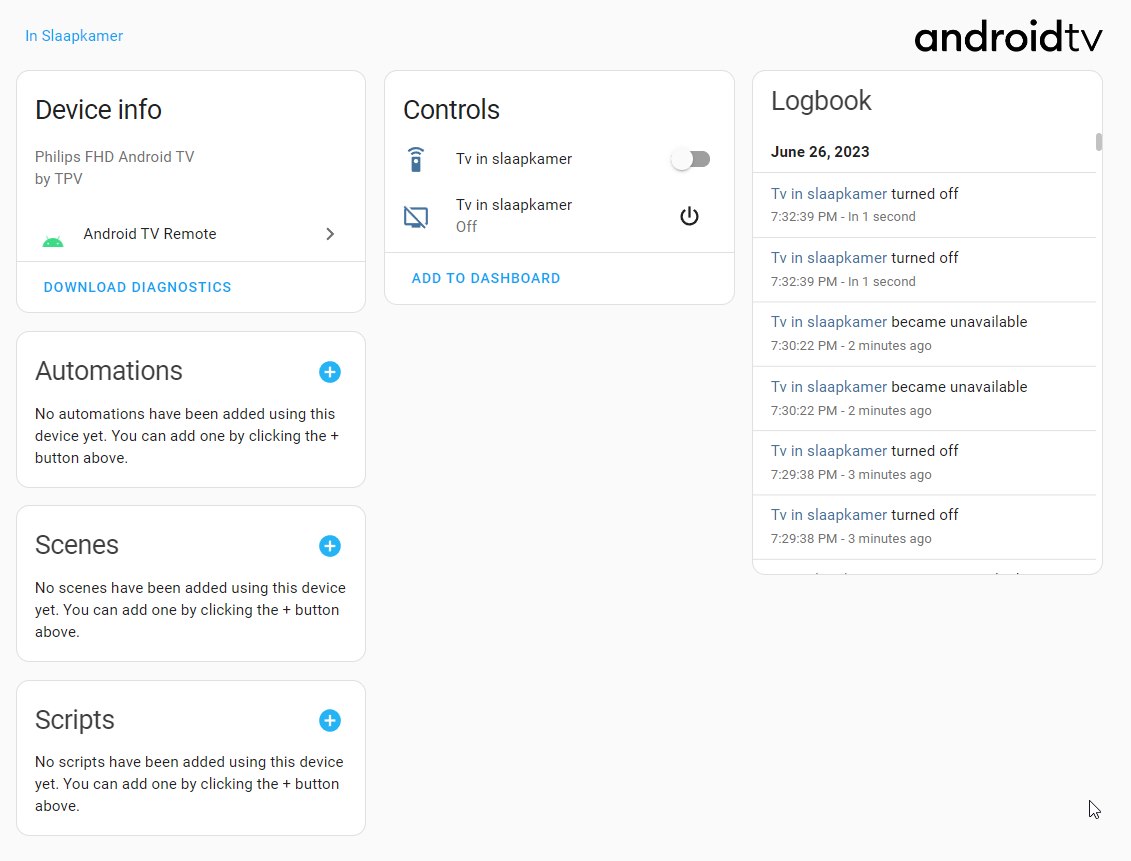Viewport: 1131px width, 861px height.
Task: Click the Tv in slaapkamer row in Controls
Action: (x=514, y=158)
